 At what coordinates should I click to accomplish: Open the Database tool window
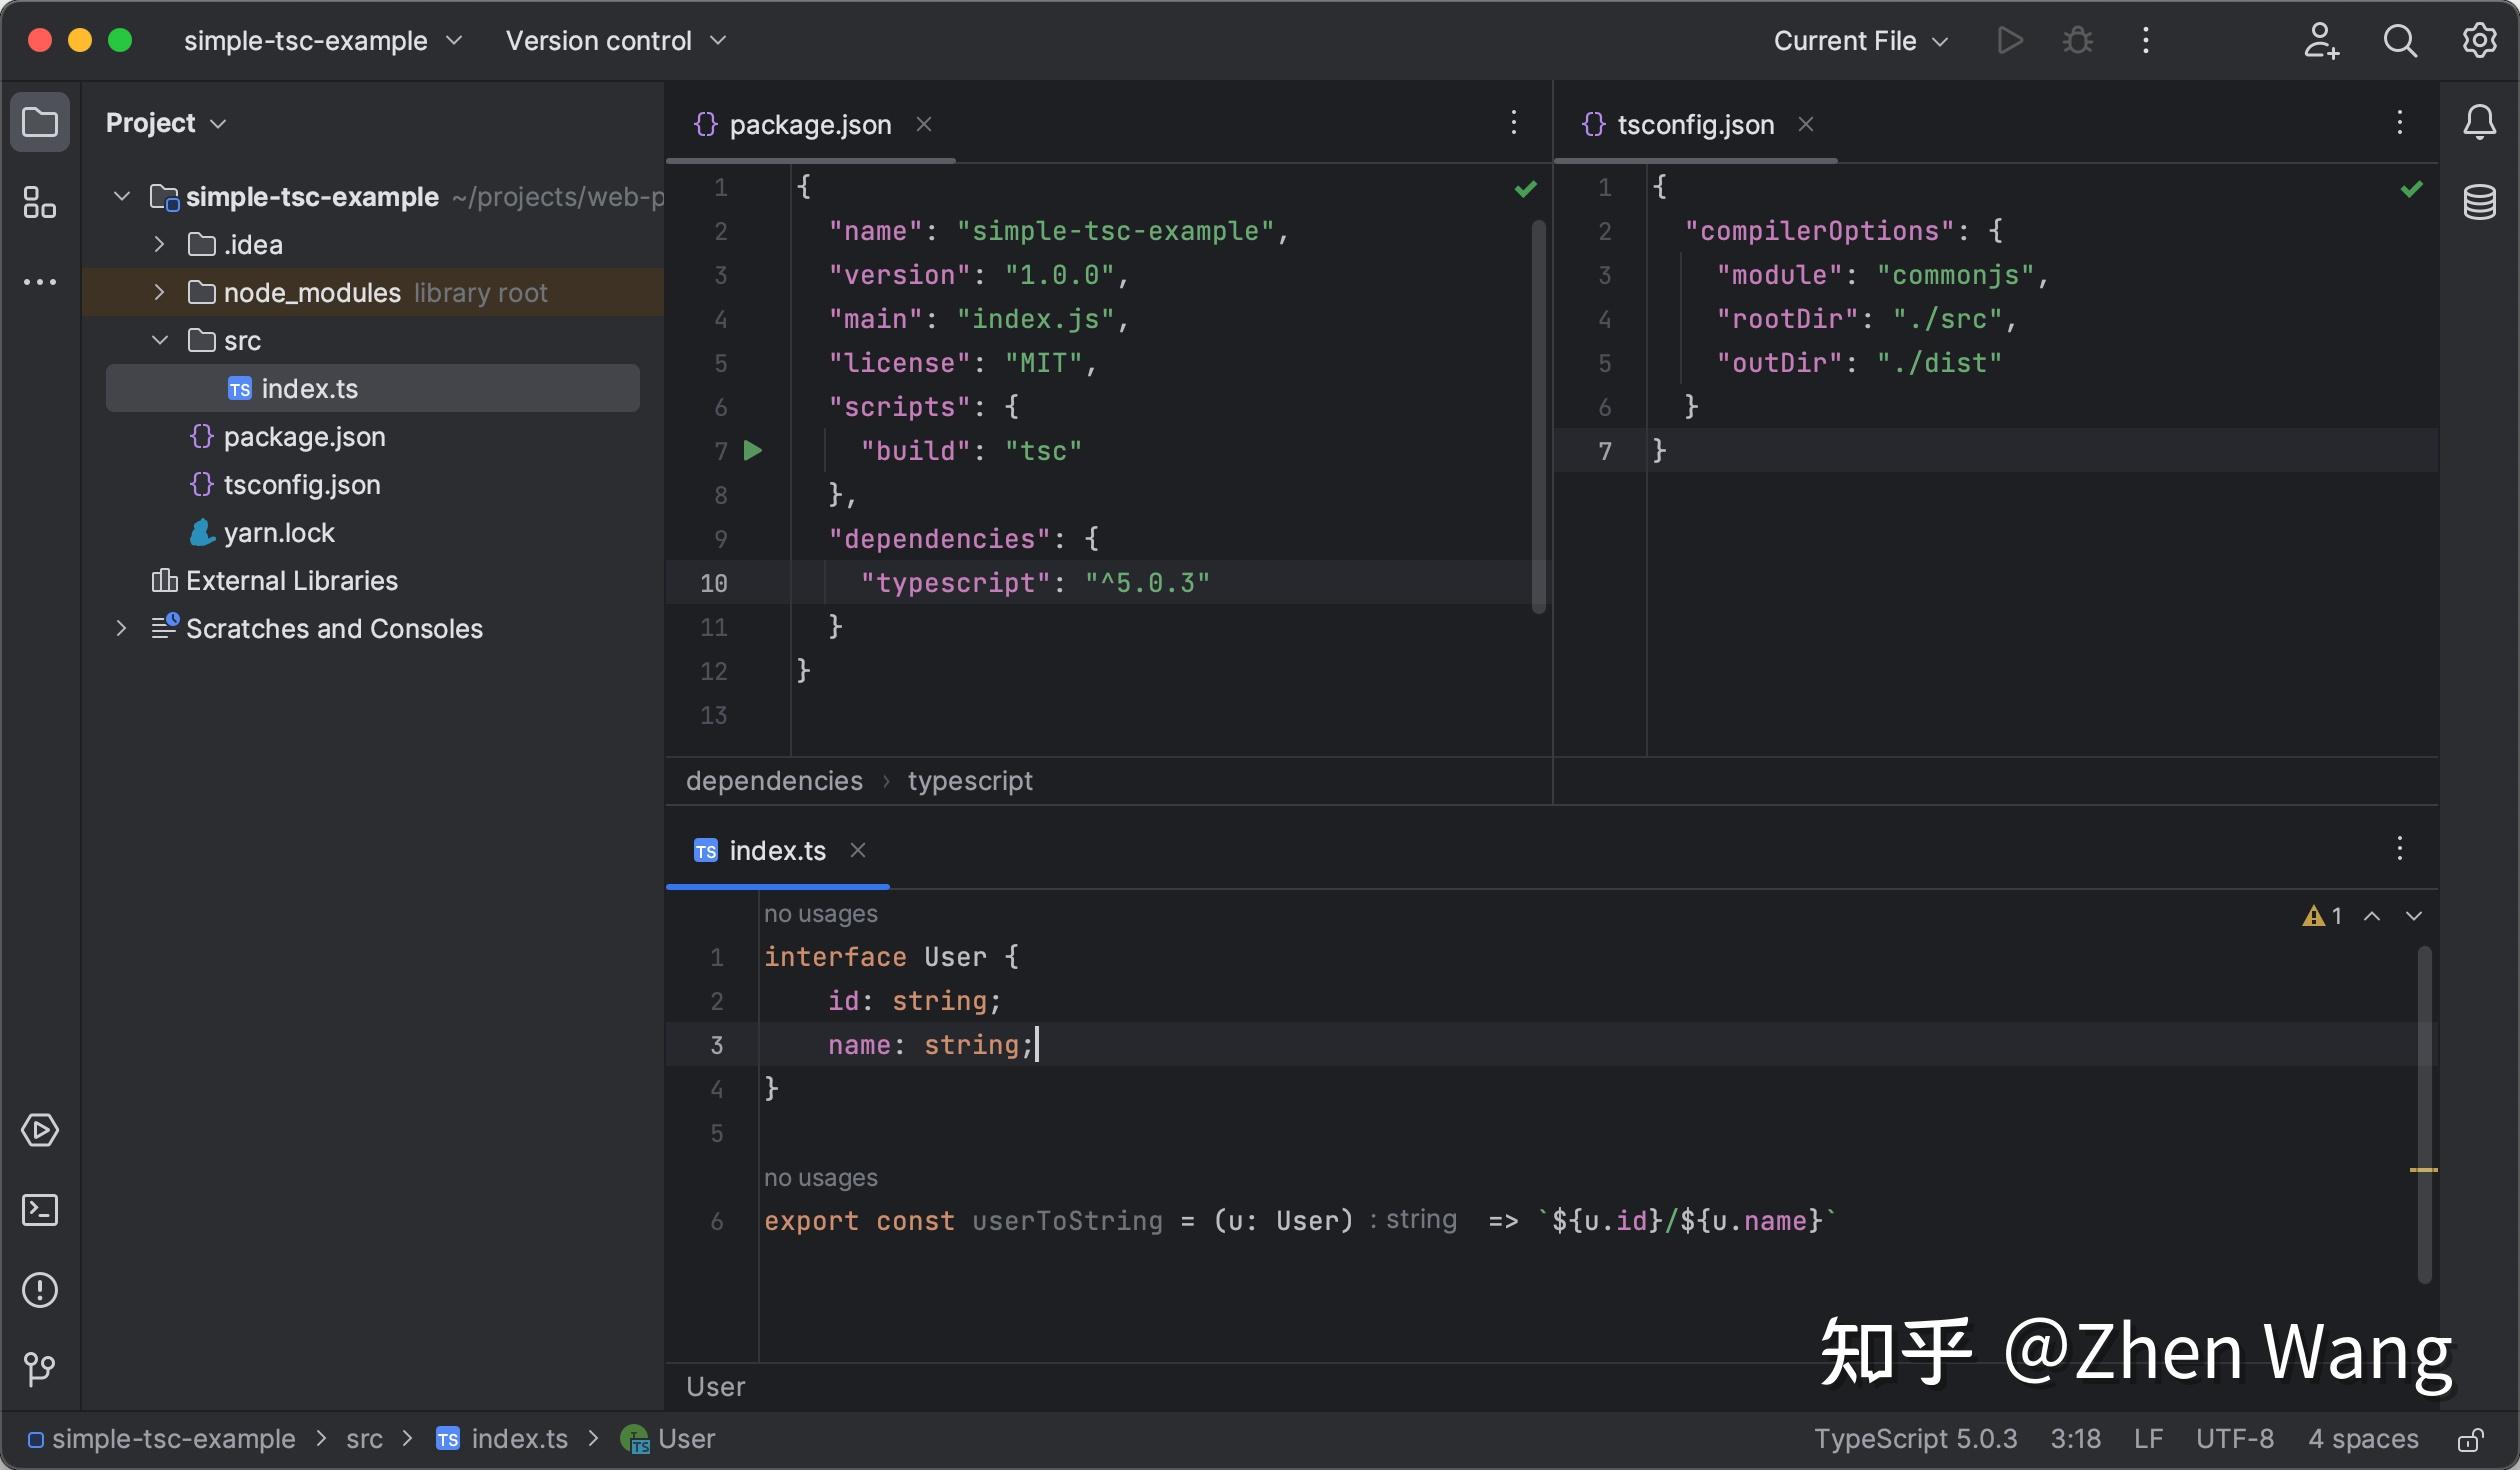click(2481, 202)
